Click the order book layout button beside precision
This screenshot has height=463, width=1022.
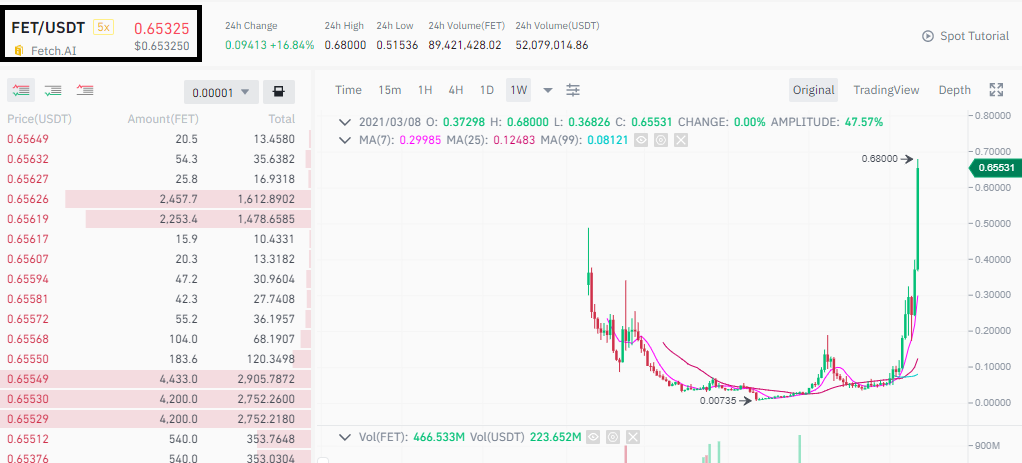(x=279, y=92)
